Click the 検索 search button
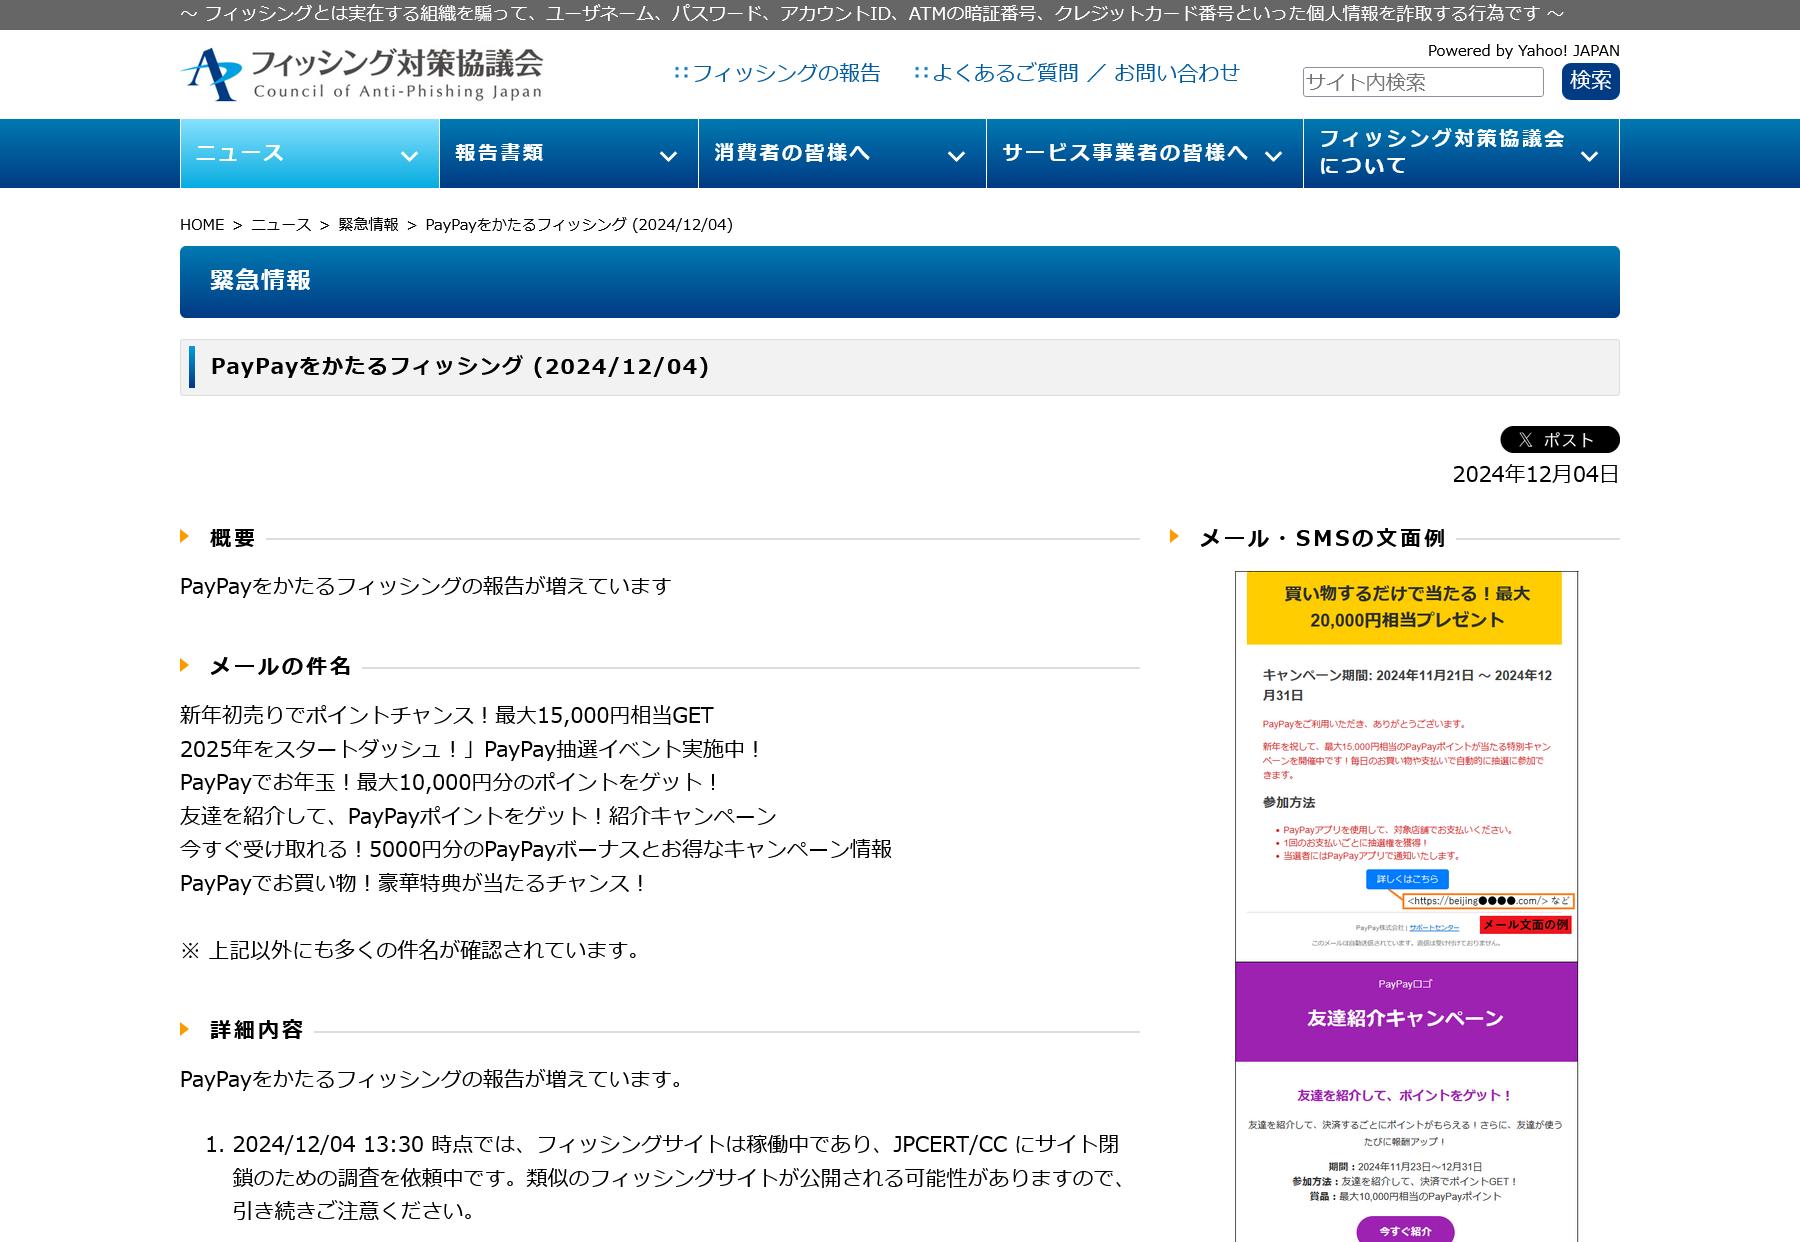This screenshot has height=1242, width=1800. pyautogui.click(x=1590, y=81)
